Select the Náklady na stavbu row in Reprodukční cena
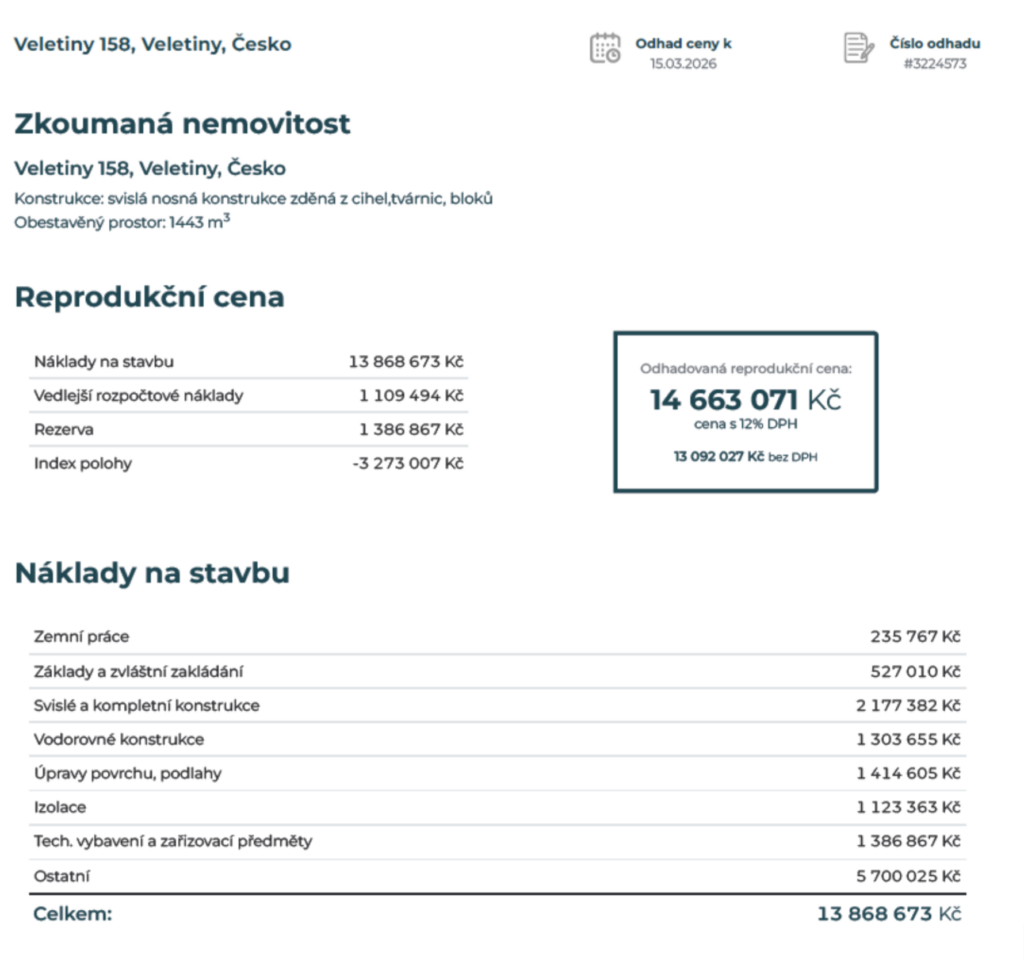This screenshot has width=1024, height=966. (248, 362)
